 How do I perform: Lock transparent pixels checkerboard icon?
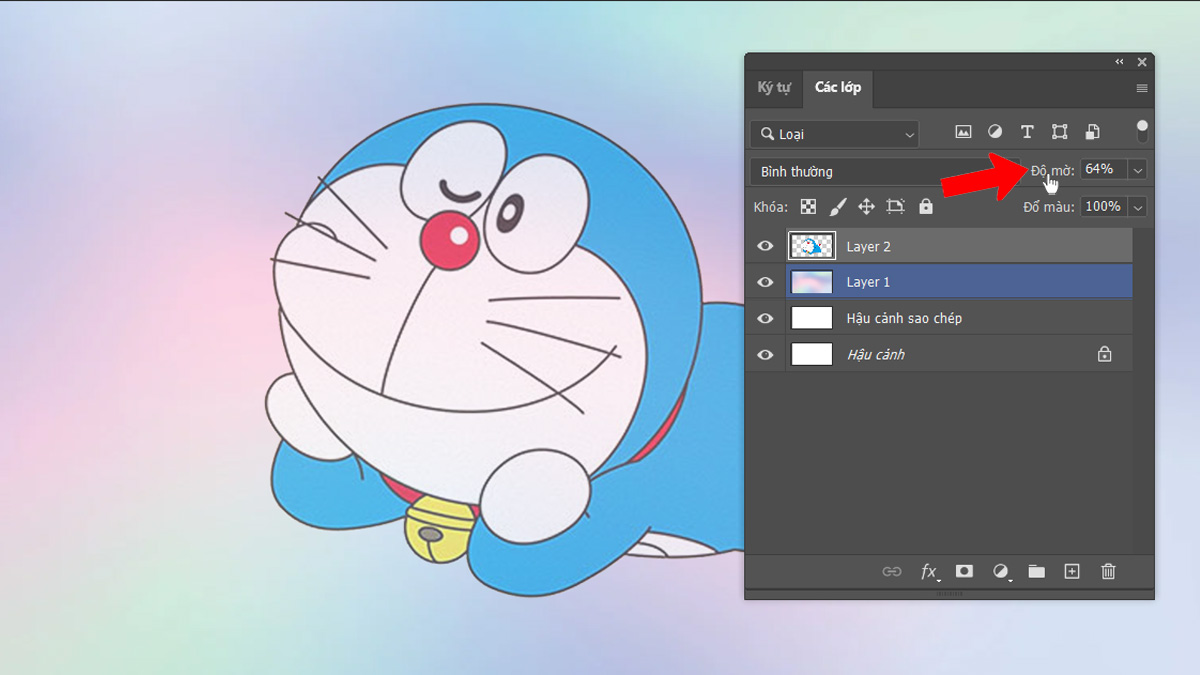[x=808, y=206]
